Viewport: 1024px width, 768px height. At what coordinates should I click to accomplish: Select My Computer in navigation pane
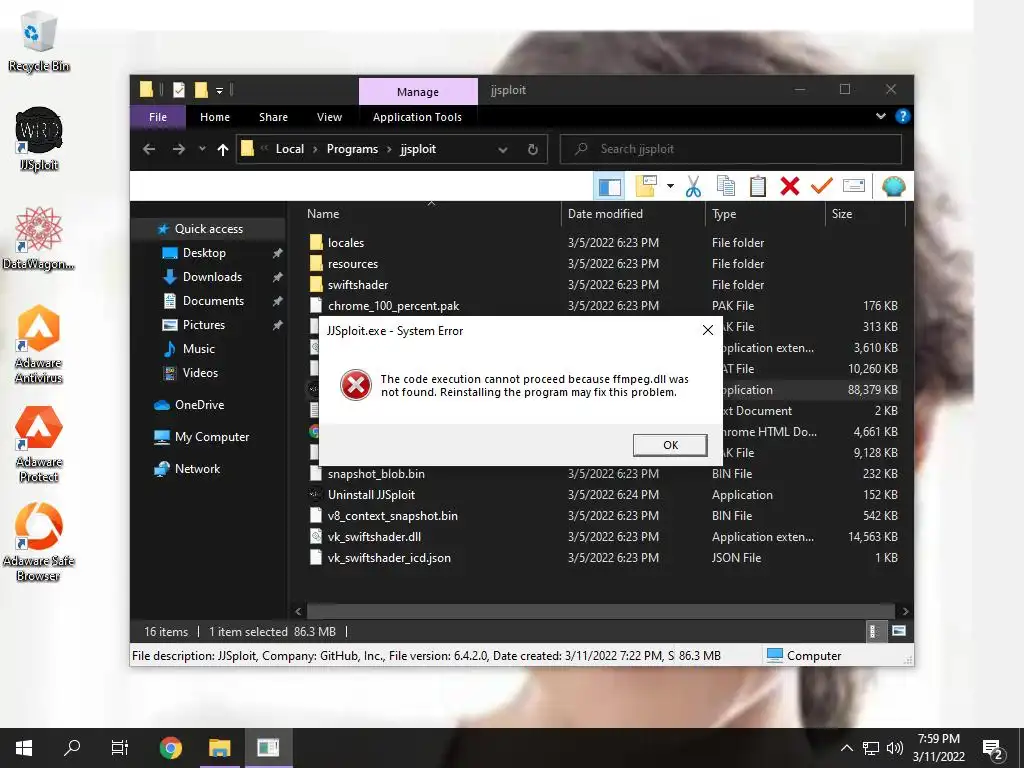click(x=212, y=437)
